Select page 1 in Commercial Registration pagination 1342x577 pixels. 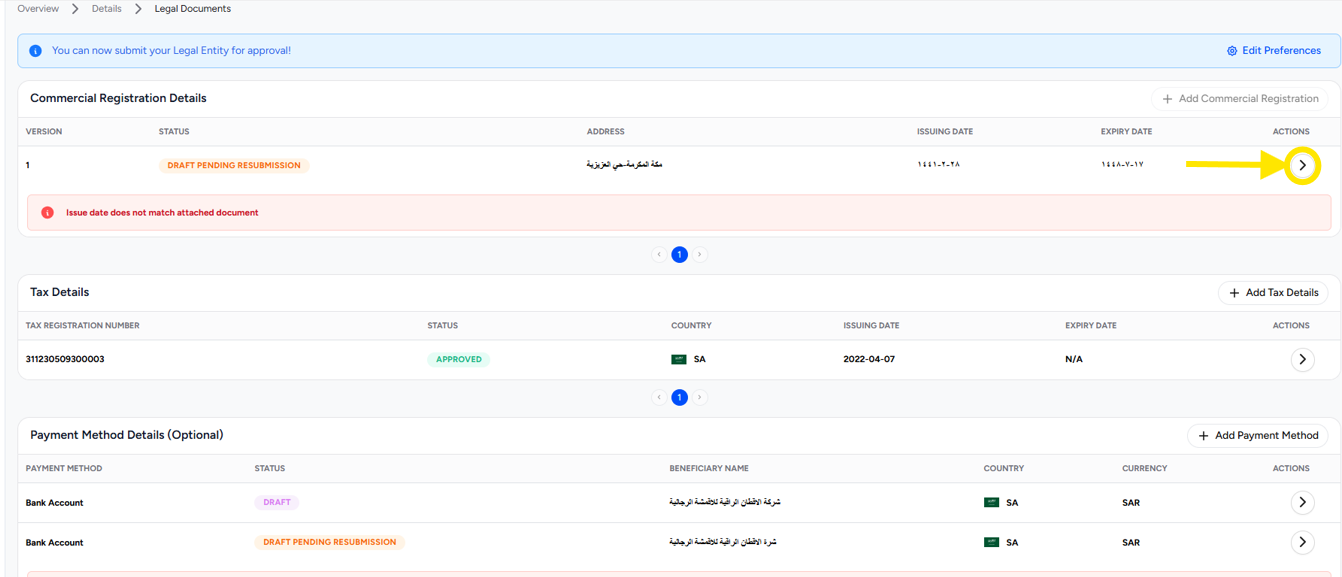679,255
